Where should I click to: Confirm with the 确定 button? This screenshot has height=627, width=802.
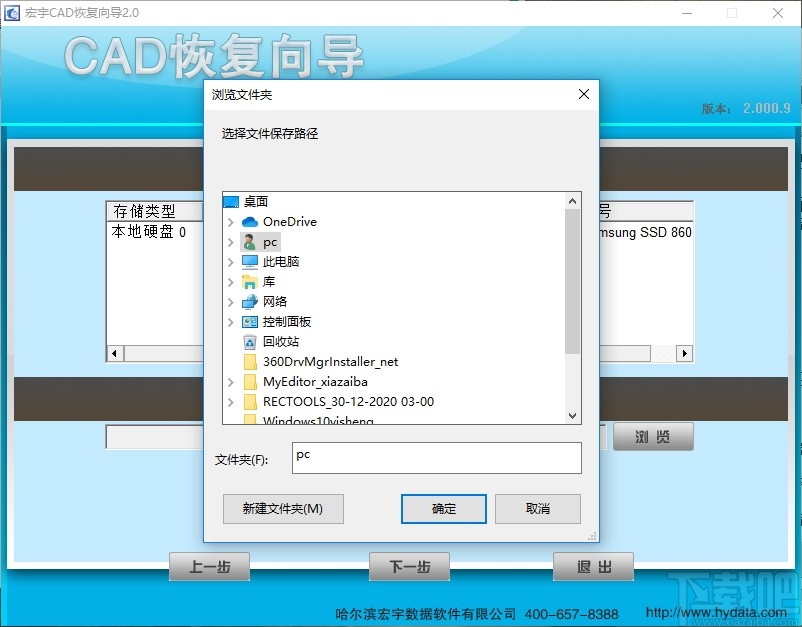point(443,509)
